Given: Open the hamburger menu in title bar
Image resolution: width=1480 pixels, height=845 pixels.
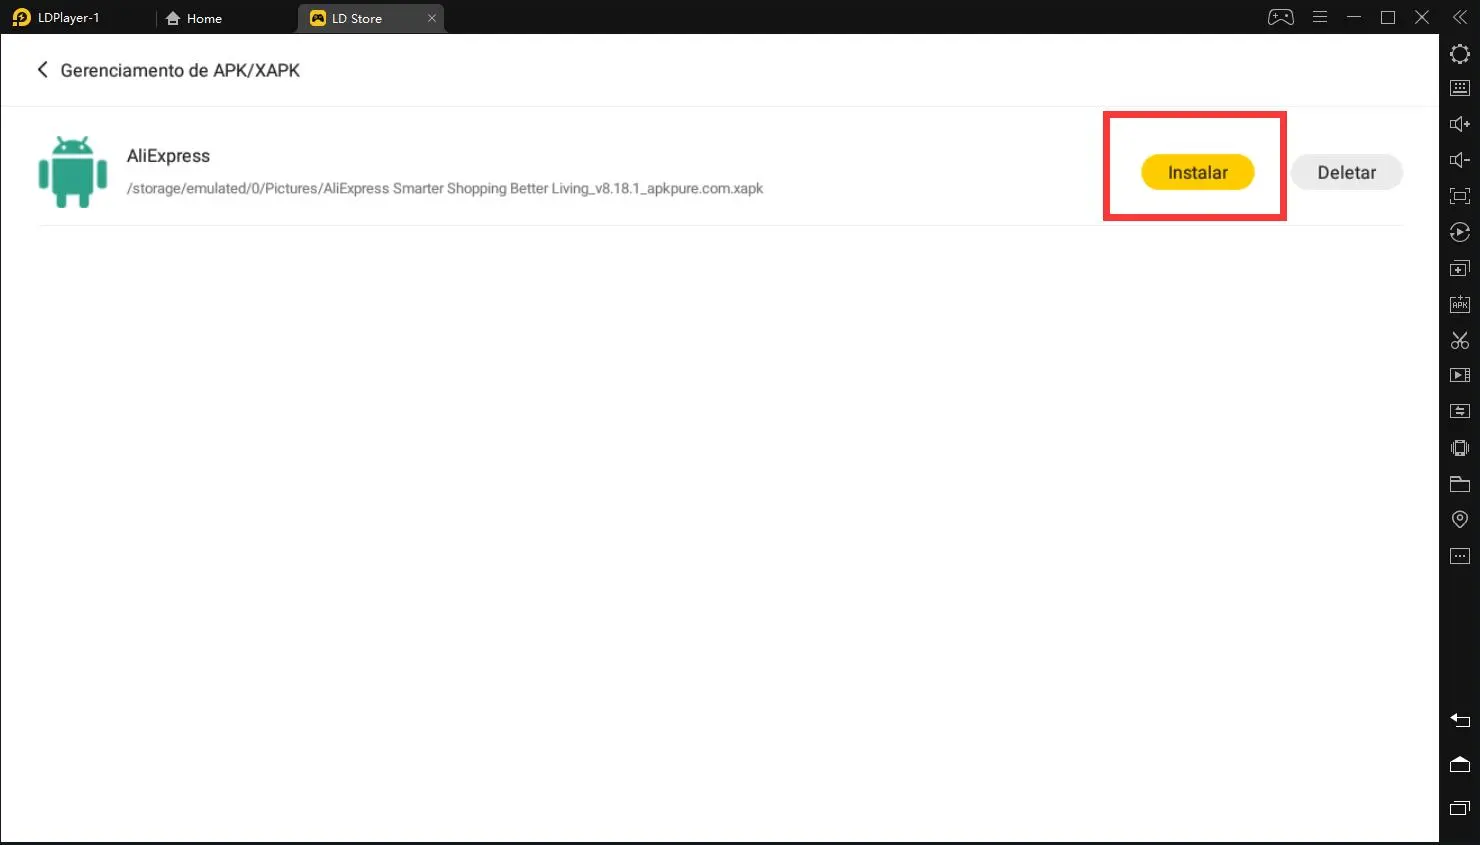Looking at the screenshot, I should coord(1320,17).
